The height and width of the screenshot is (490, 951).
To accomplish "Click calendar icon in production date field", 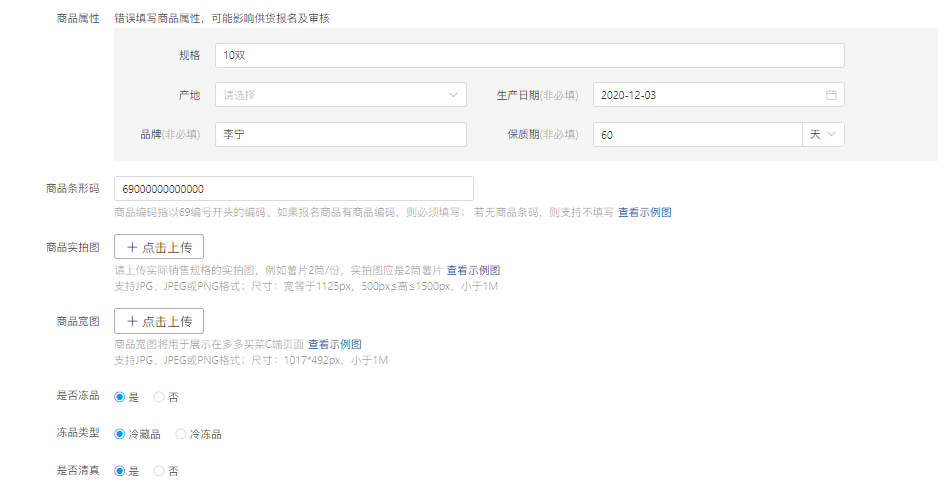I will [x=830, y=95].
